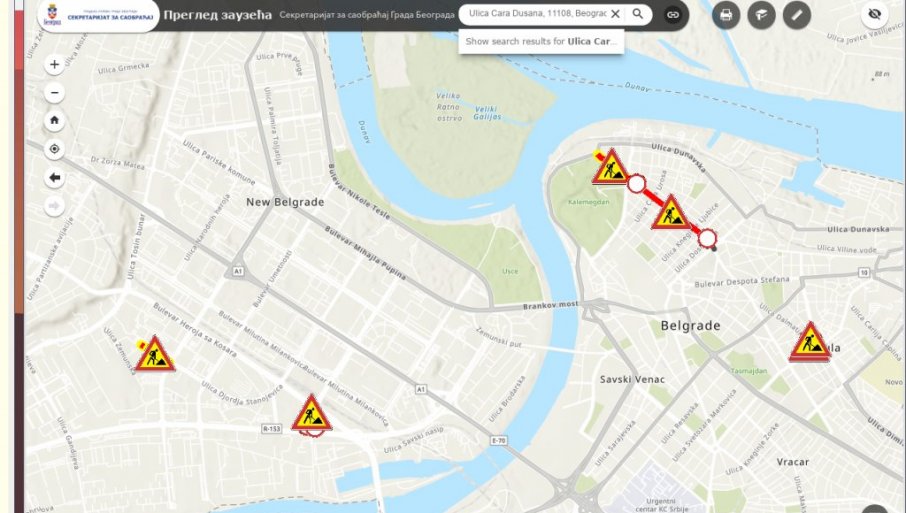The height and width of the screenshot is (513, 906).
Task: Select the roadwork sign near Kalemegdan
Action: (610, 168)
